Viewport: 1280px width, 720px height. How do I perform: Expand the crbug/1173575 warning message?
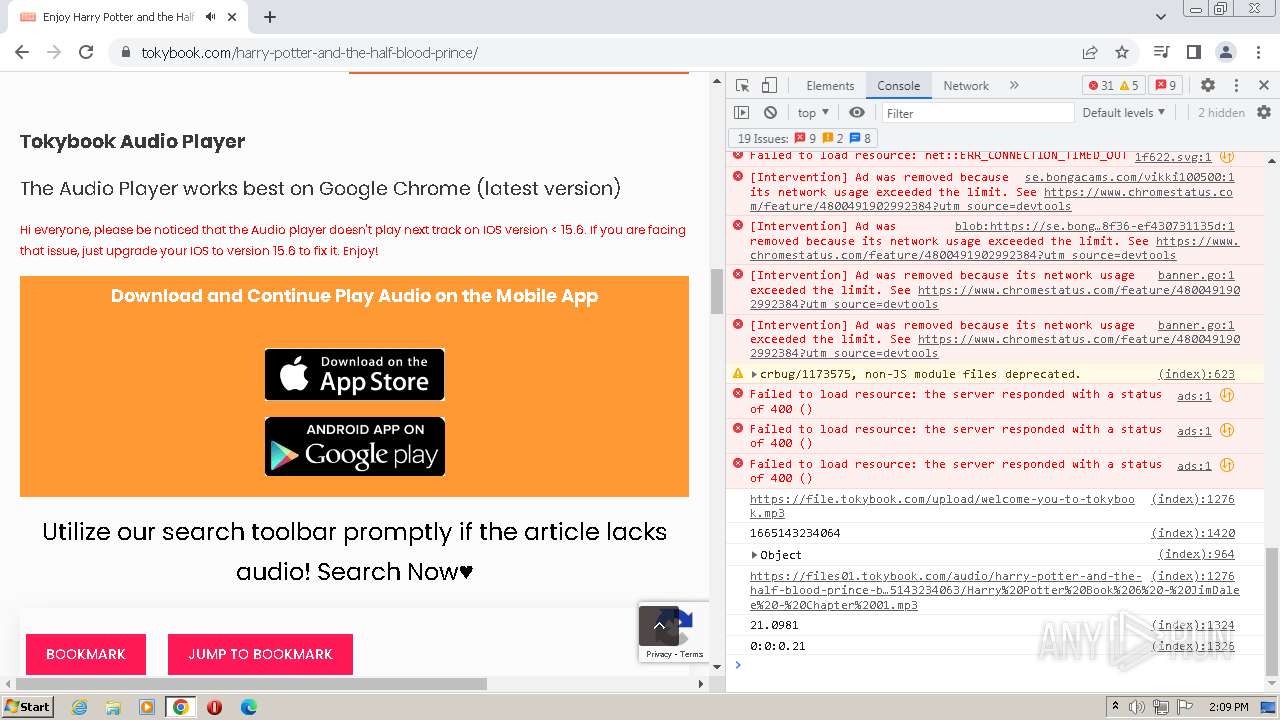coord(754,375)
